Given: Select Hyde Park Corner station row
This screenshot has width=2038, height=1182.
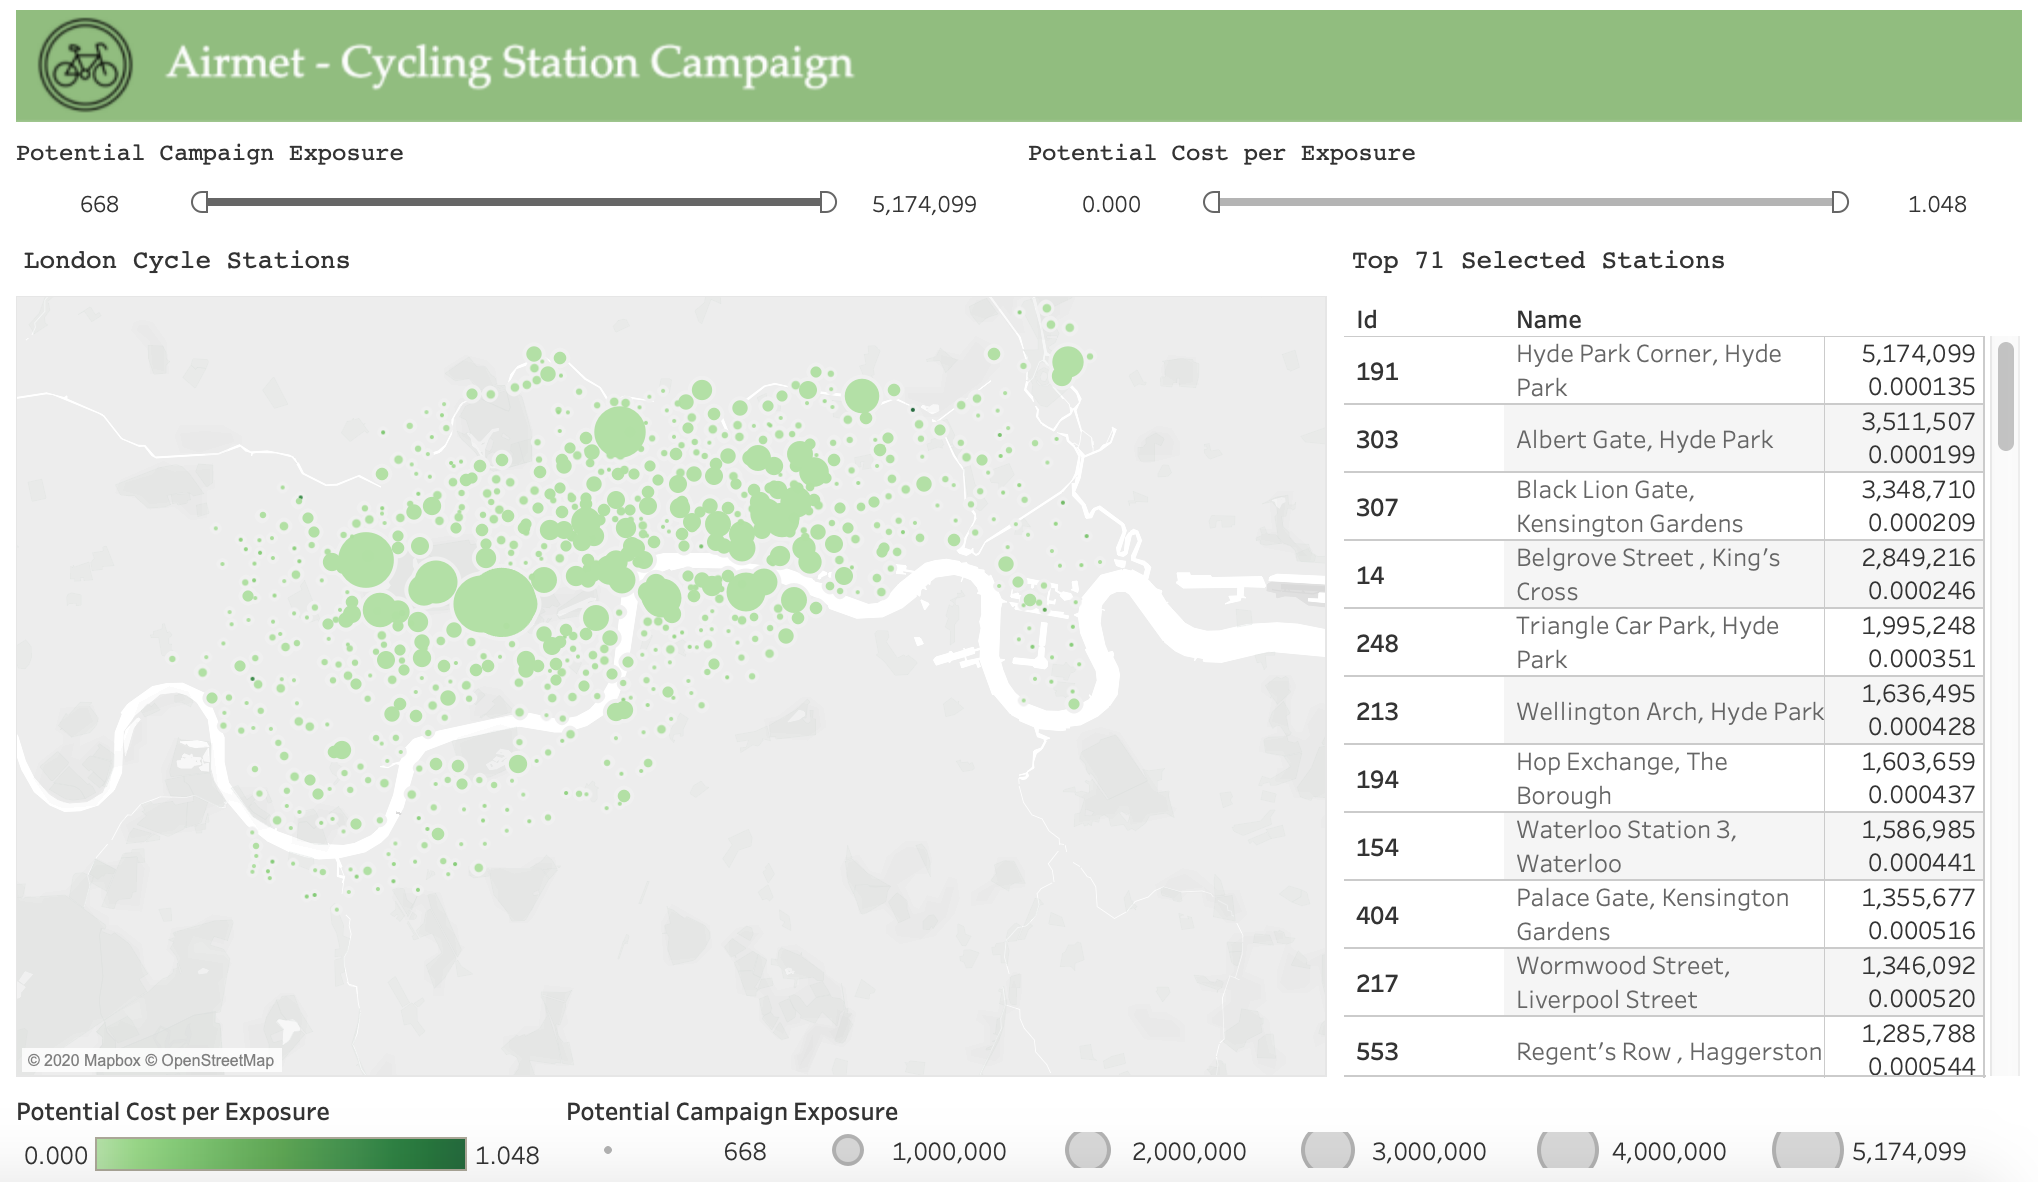Looking at the screenshot, I should (1648, 371).
